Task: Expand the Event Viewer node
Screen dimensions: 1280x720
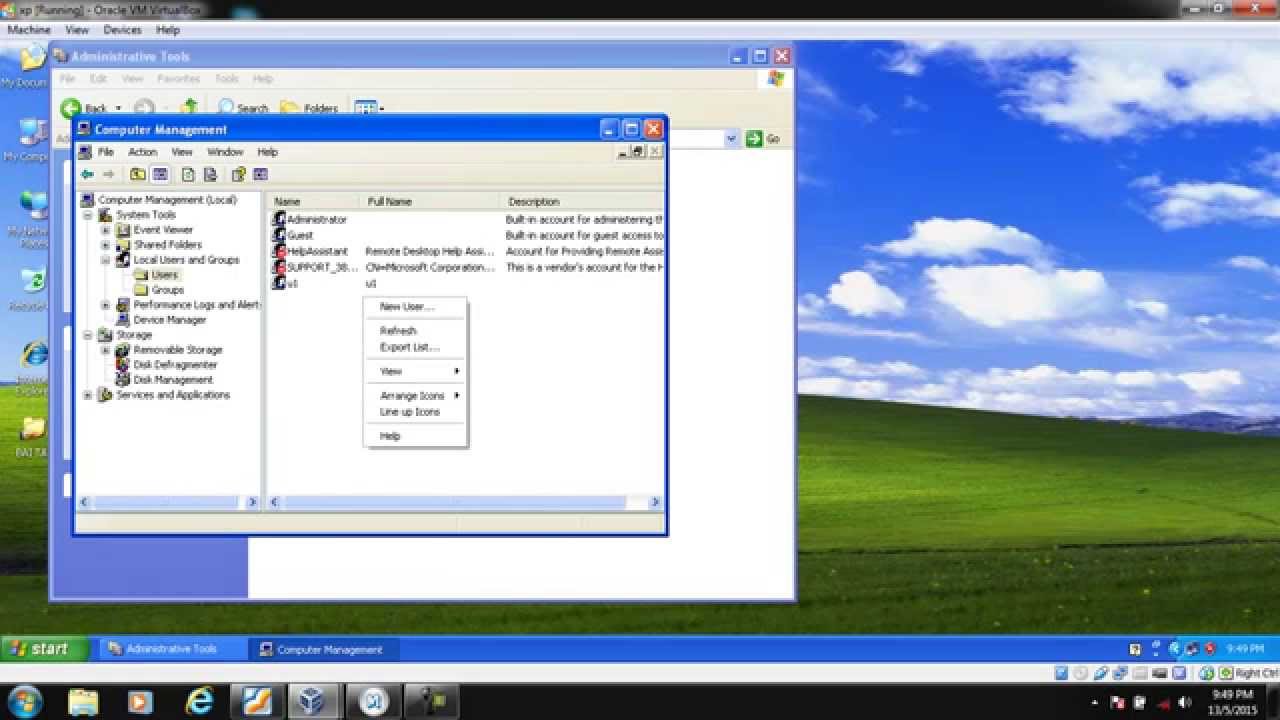Action: [106, 230]
